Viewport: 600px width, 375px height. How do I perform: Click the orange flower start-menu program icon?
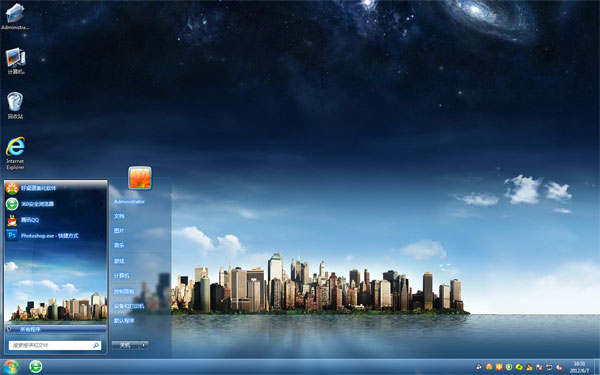[x=12, y=188]
